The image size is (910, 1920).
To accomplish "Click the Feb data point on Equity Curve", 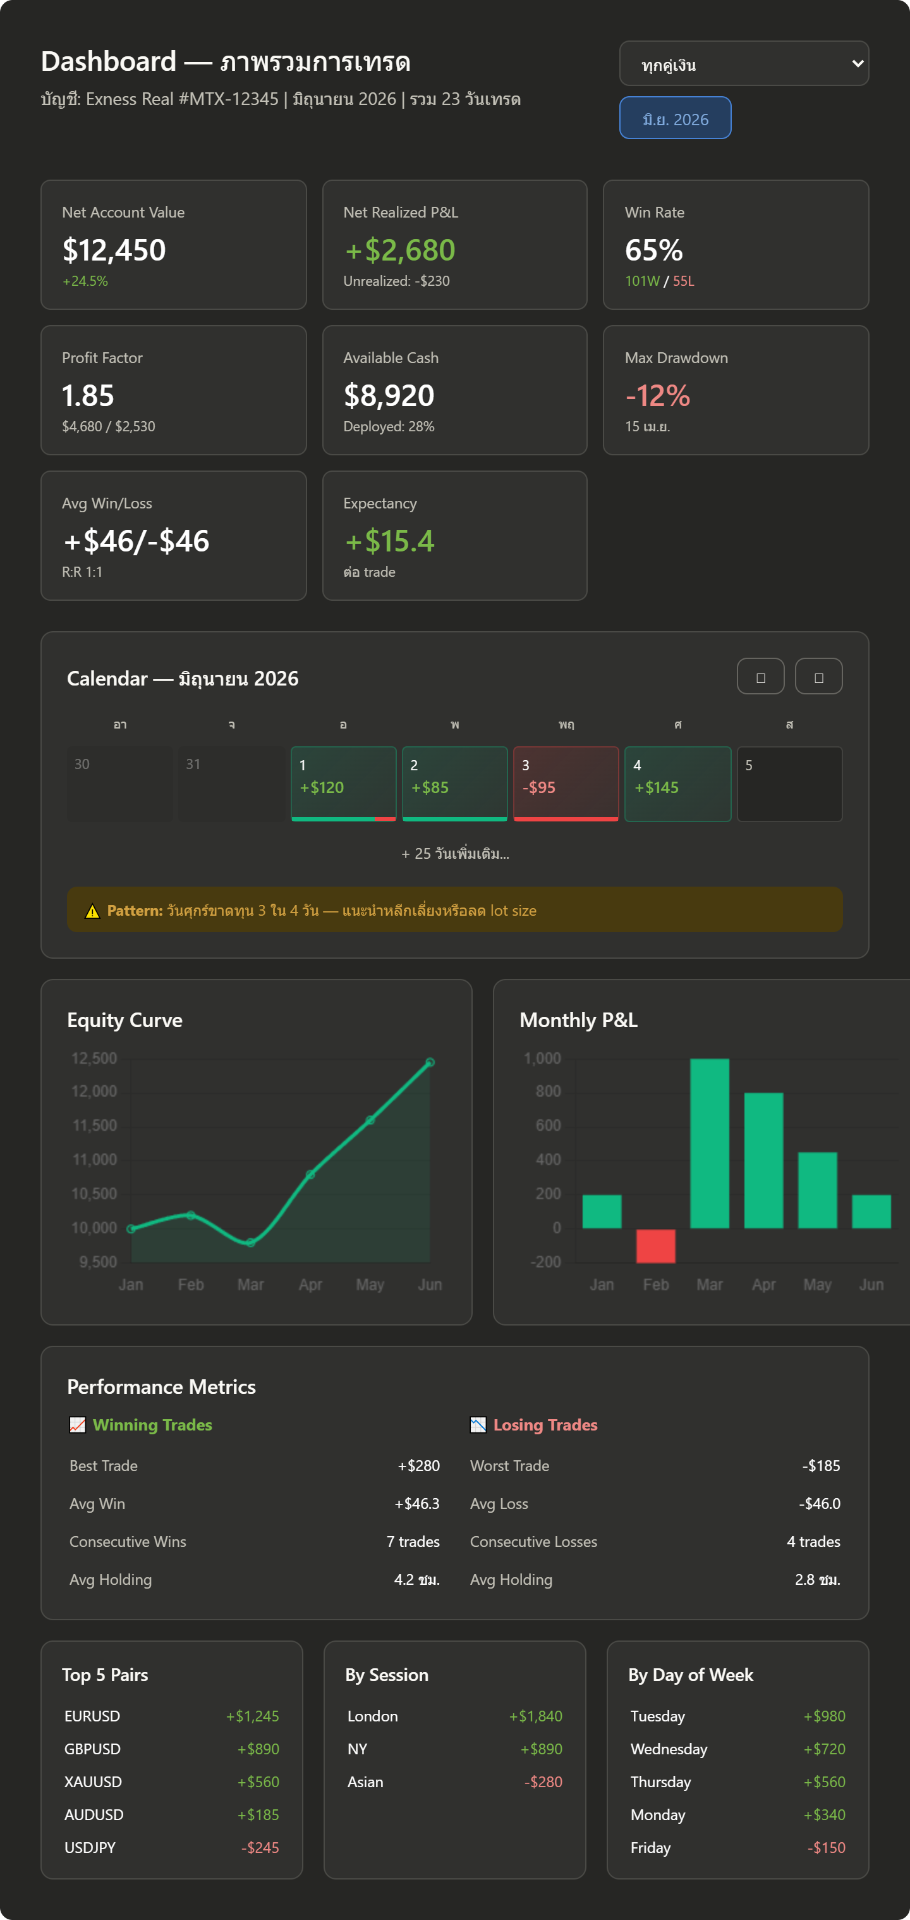I will 191,1215.
